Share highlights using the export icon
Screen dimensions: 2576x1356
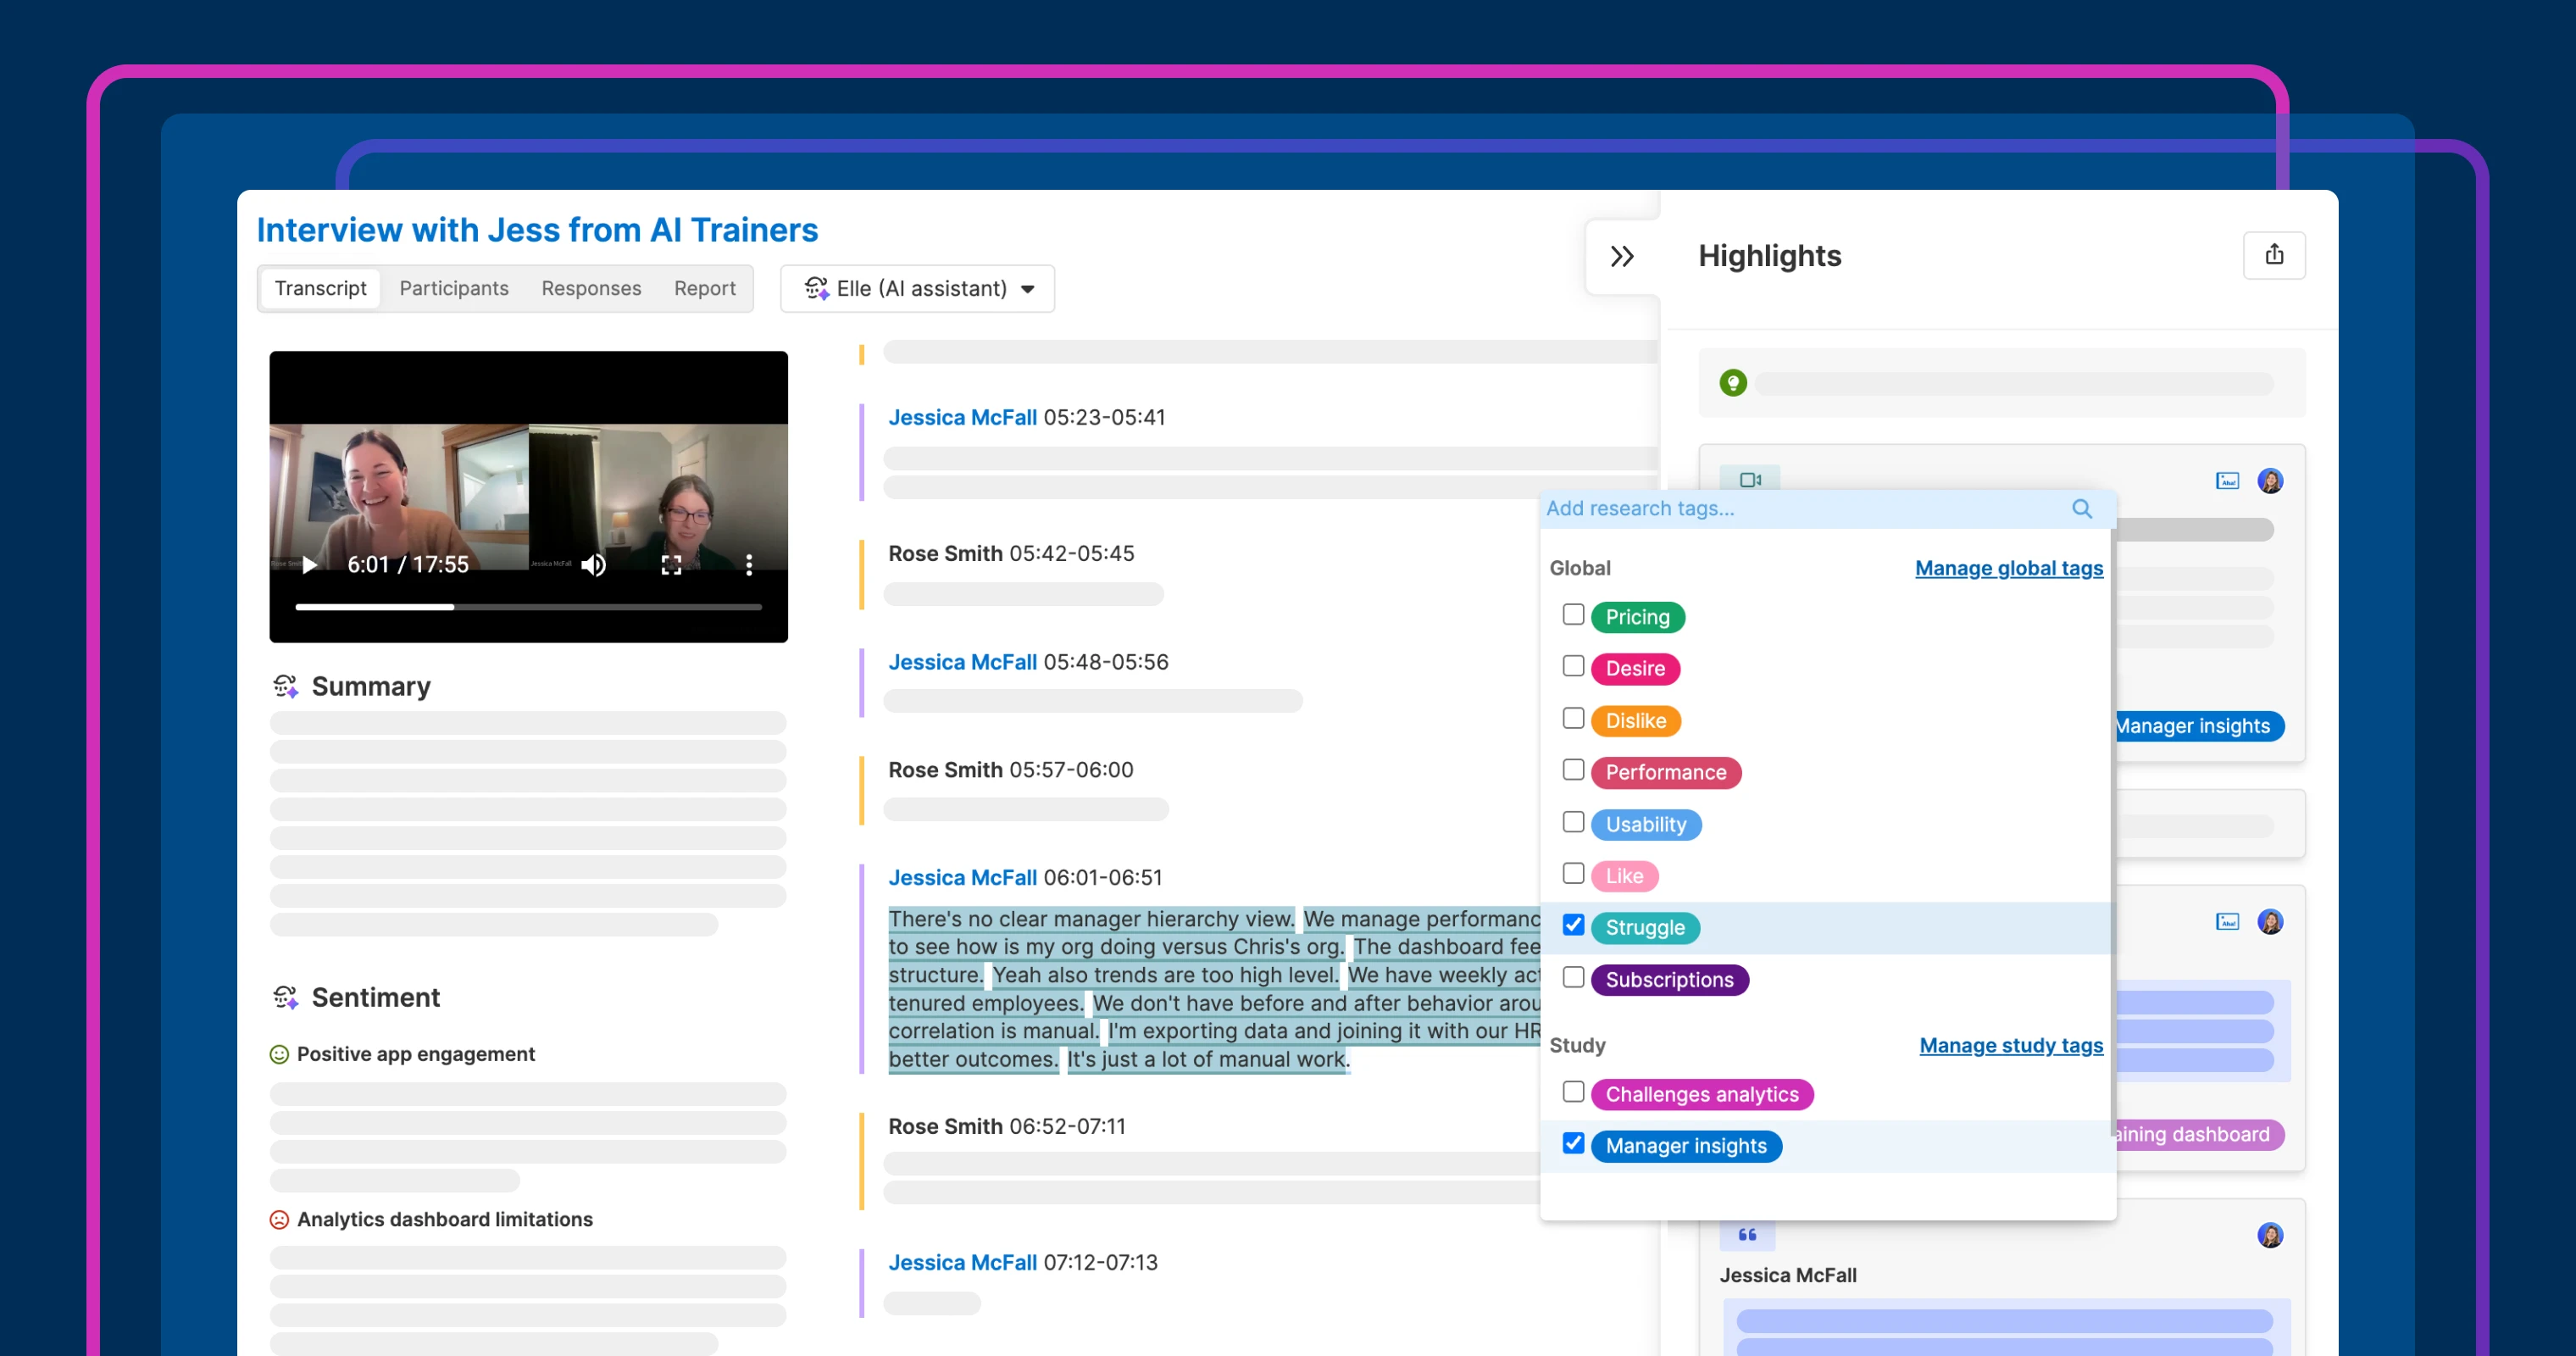pyautogui.click(x=2274, y=255)
